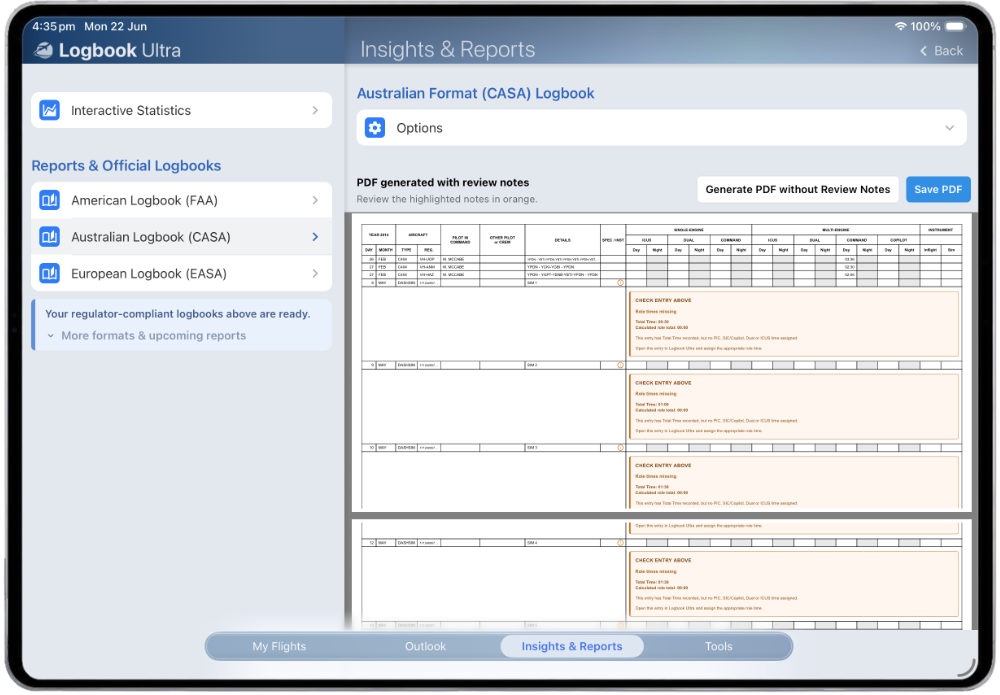Click Generate PDF without Review Notes

[x=798, y=189]
